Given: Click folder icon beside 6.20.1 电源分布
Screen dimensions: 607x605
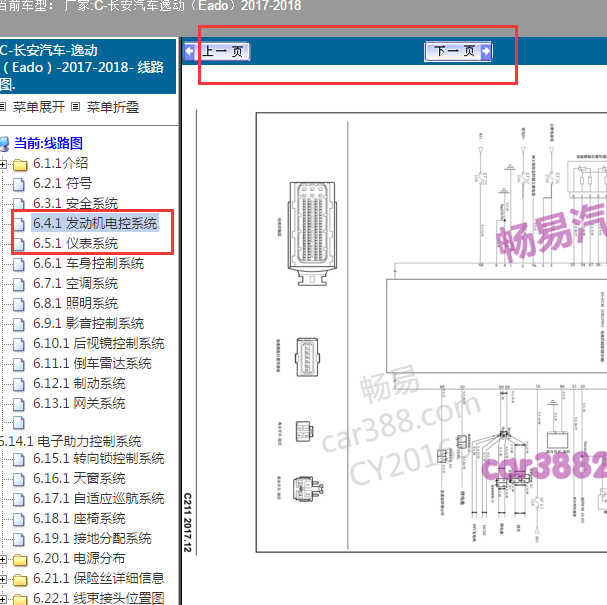Looking at the screenshot, I should [20, 560].
